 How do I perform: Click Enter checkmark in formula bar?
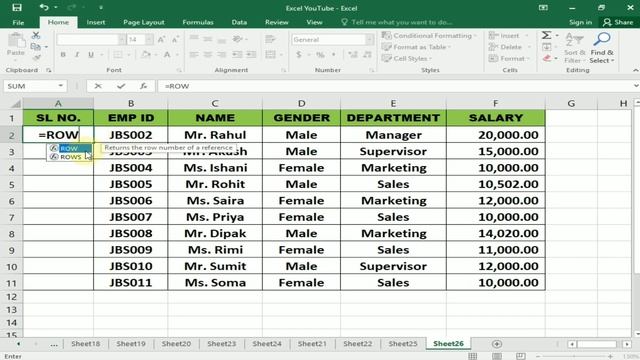[121, 86]
